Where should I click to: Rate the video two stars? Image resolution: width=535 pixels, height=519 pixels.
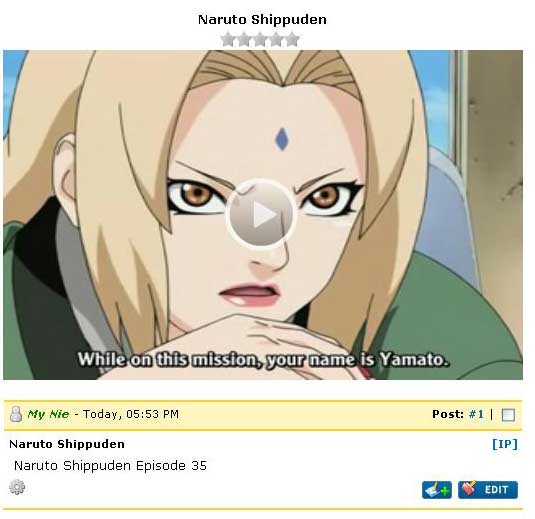pyautogui.click(x=244, y=40)
